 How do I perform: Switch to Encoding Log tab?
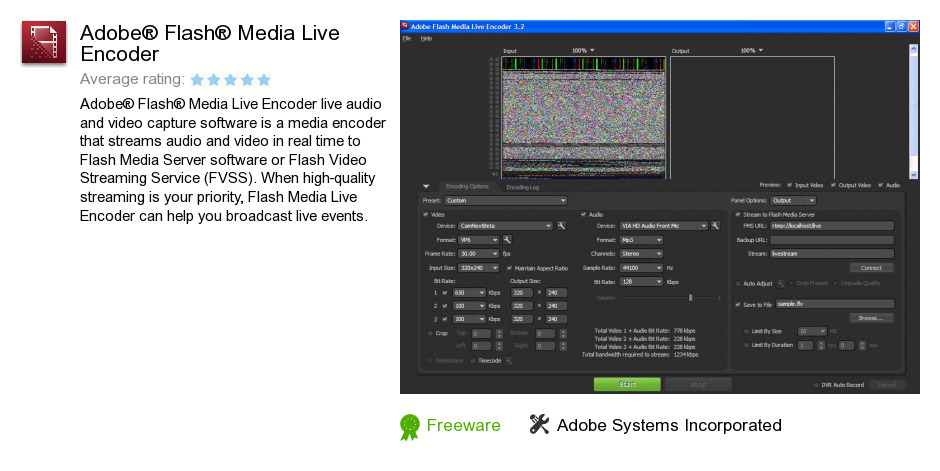[522, 187]
